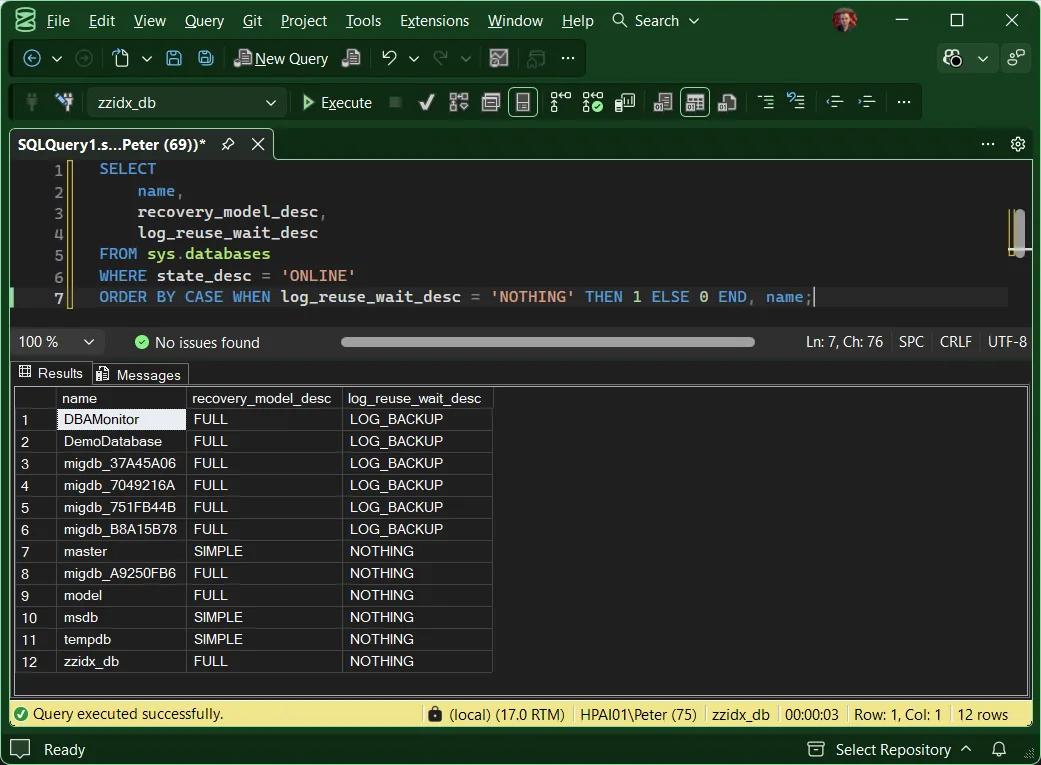Viewport: 1041px width, 765px height.
Task: Click the activity monitor chart icon
Action: 499,58
